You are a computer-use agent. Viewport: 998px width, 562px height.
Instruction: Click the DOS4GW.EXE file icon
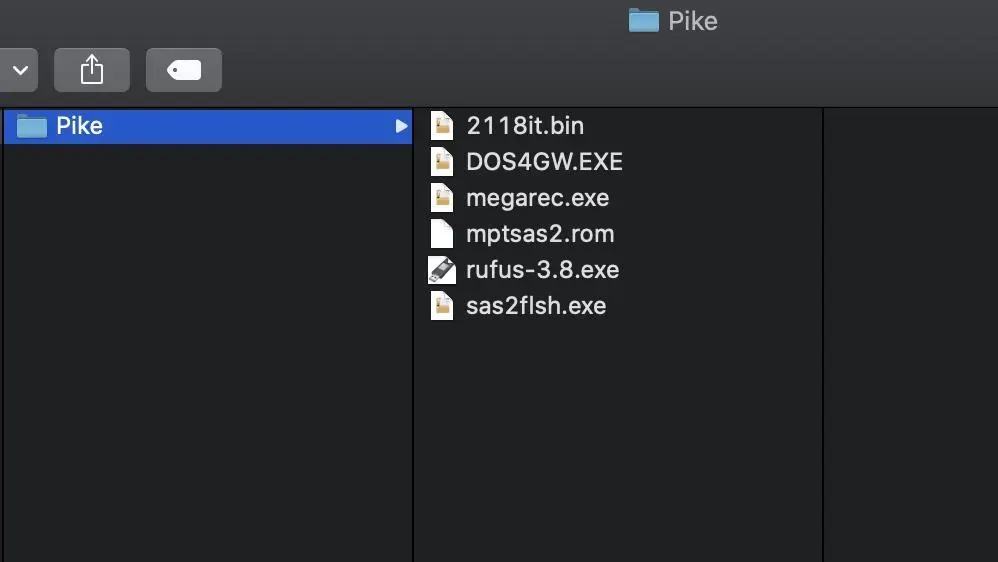pos(442,162)
